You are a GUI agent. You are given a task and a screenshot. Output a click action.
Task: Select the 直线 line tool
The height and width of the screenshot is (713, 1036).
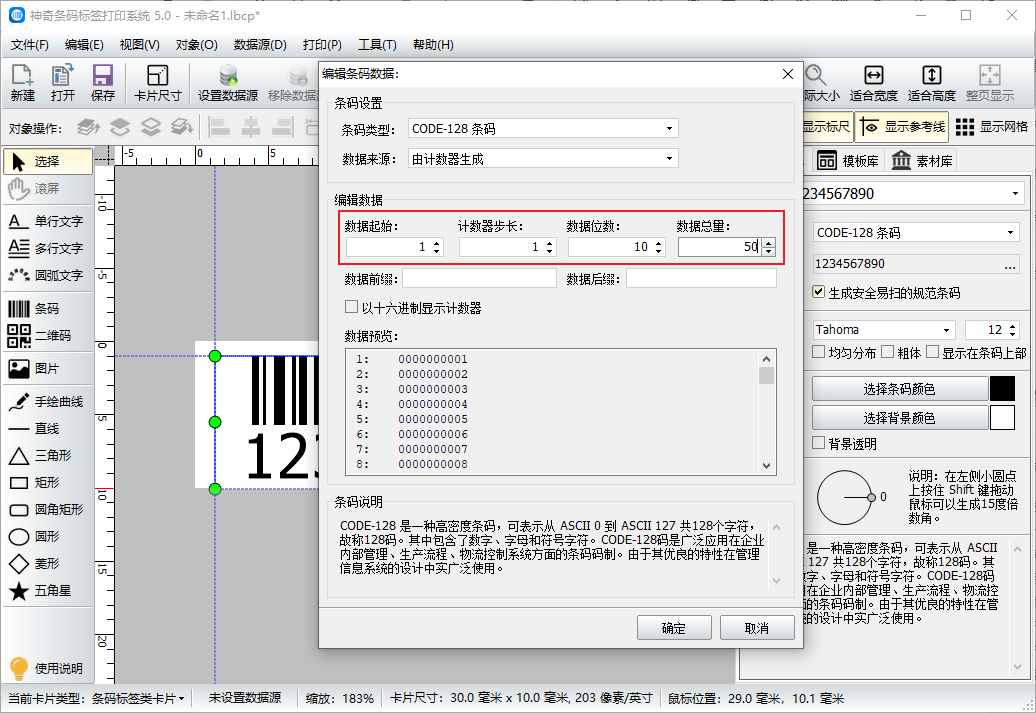(48, 429)
